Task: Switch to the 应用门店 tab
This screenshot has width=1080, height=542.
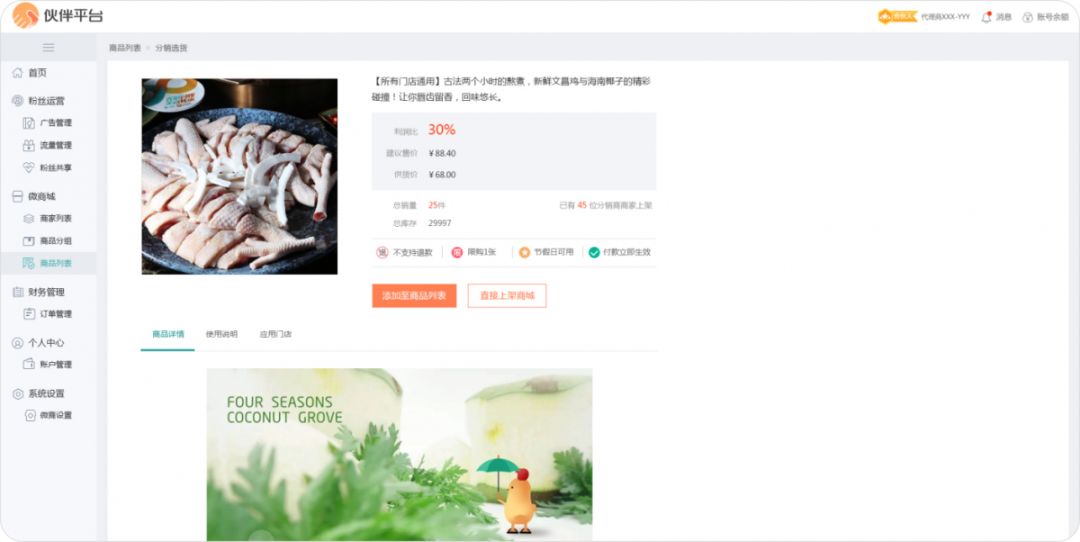Action: pos(276,334)
